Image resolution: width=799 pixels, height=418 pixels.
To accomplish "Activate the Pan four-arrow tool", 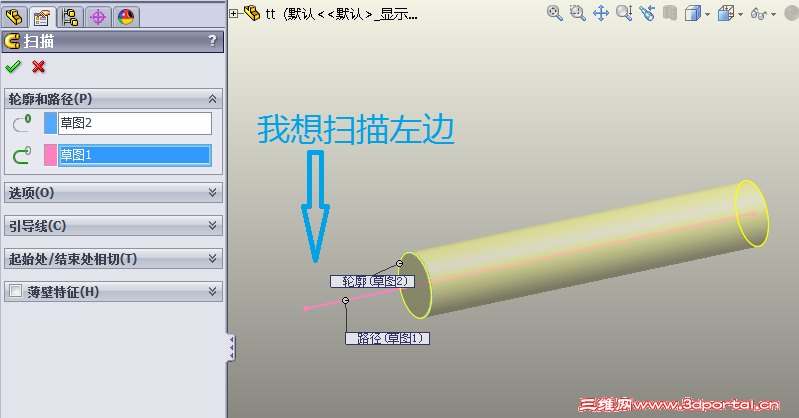I will (601, 13).
